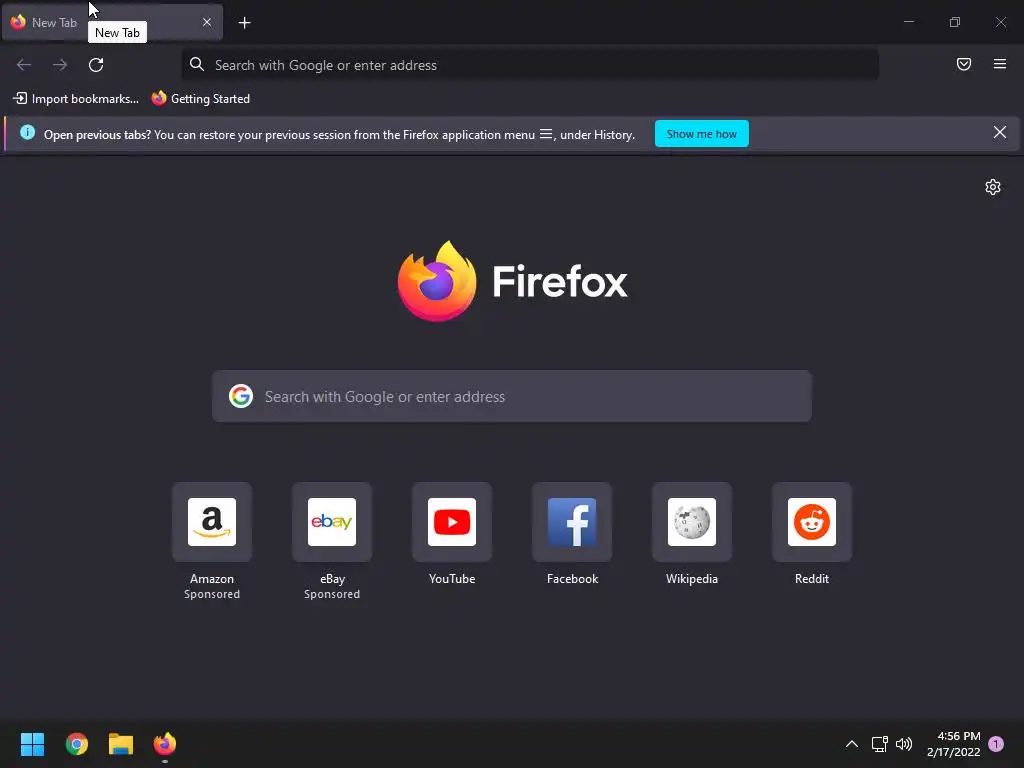Minimize the Firefox window
The width and height of the screenshot is (1024, 768).
pos(908,22)
